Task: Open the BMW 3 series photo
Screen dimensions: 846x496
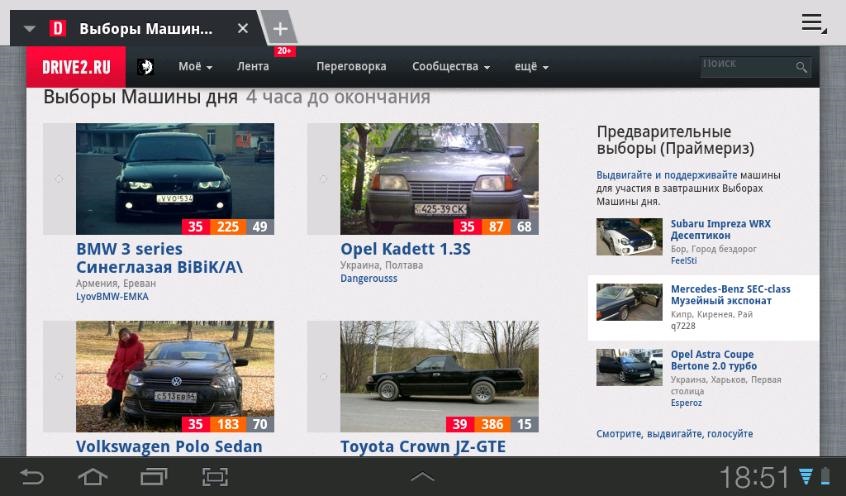Action: tap(175, 179)
